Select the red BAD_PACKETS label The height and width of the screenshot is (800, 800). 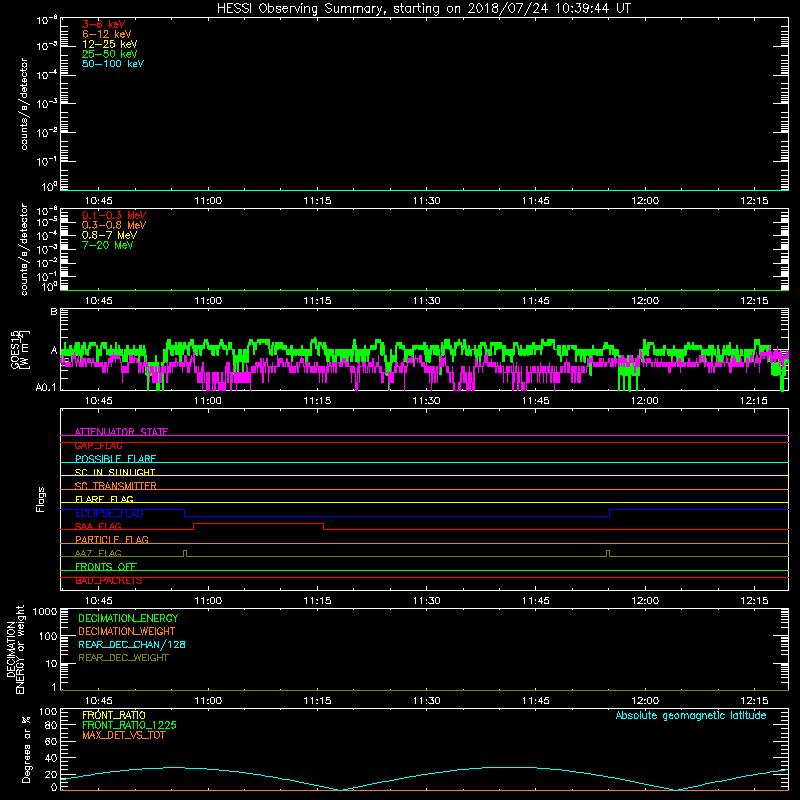click(x=109, y=581)
